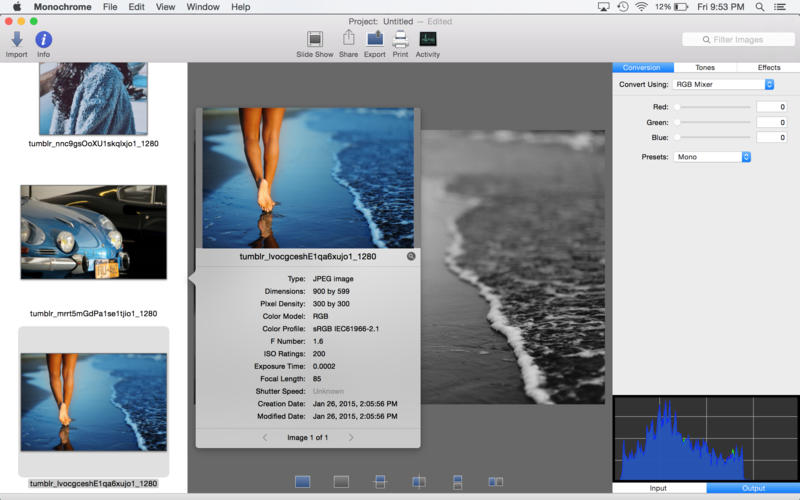Click the Share toolbar icon

tap(348, 40)
